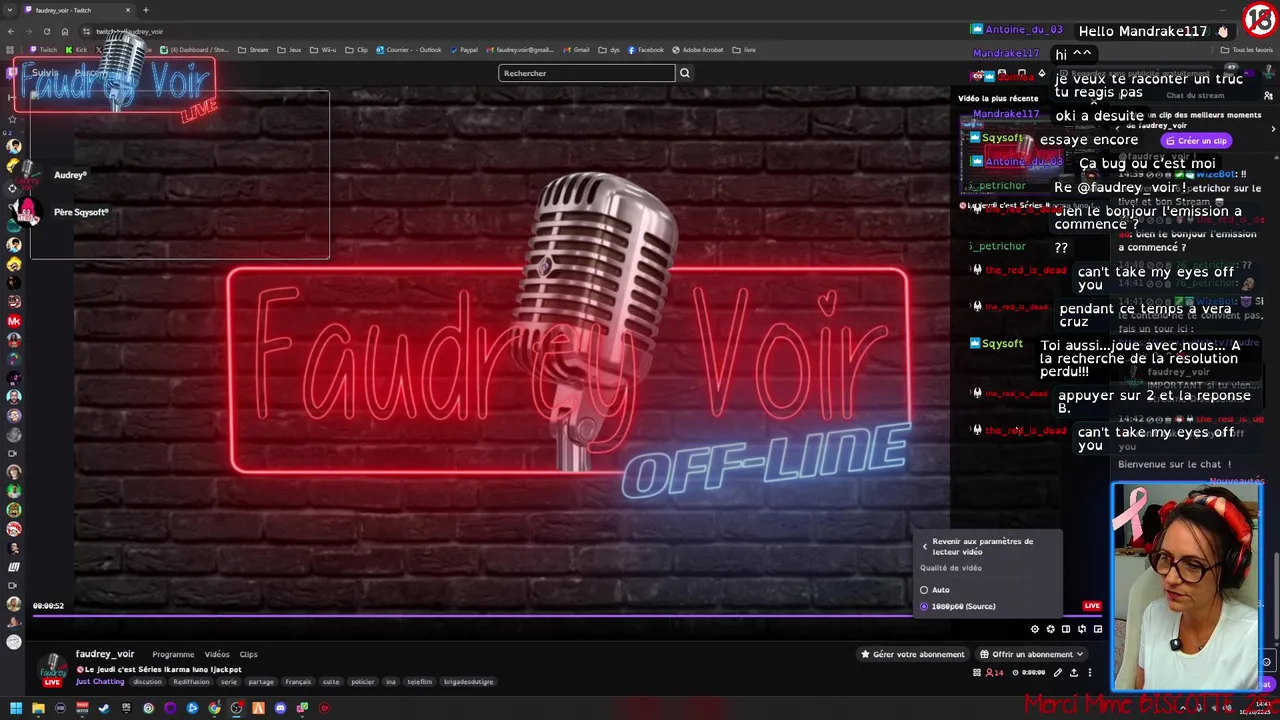
Task: Open the Dashboard bookmark
Action: 194,50
